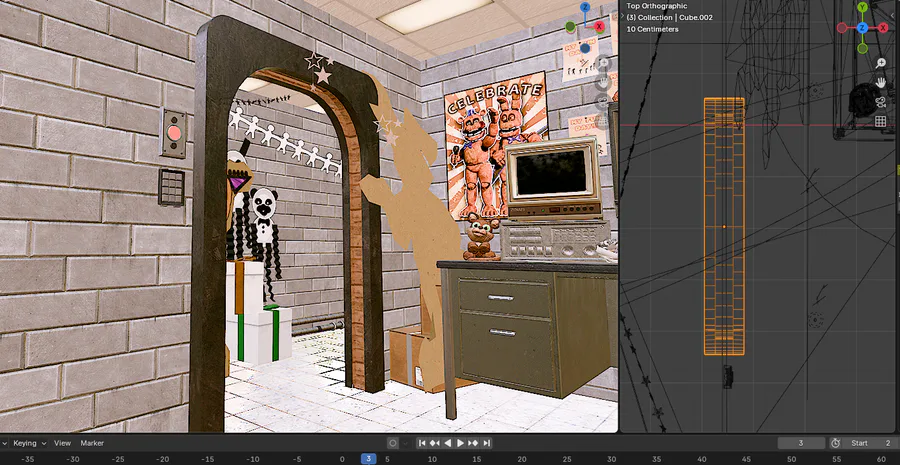This screenshot has height=465, width=900.
Task: Click the Z axis gizmo in the rendered viewport
Action: click(x=585, y=7)
